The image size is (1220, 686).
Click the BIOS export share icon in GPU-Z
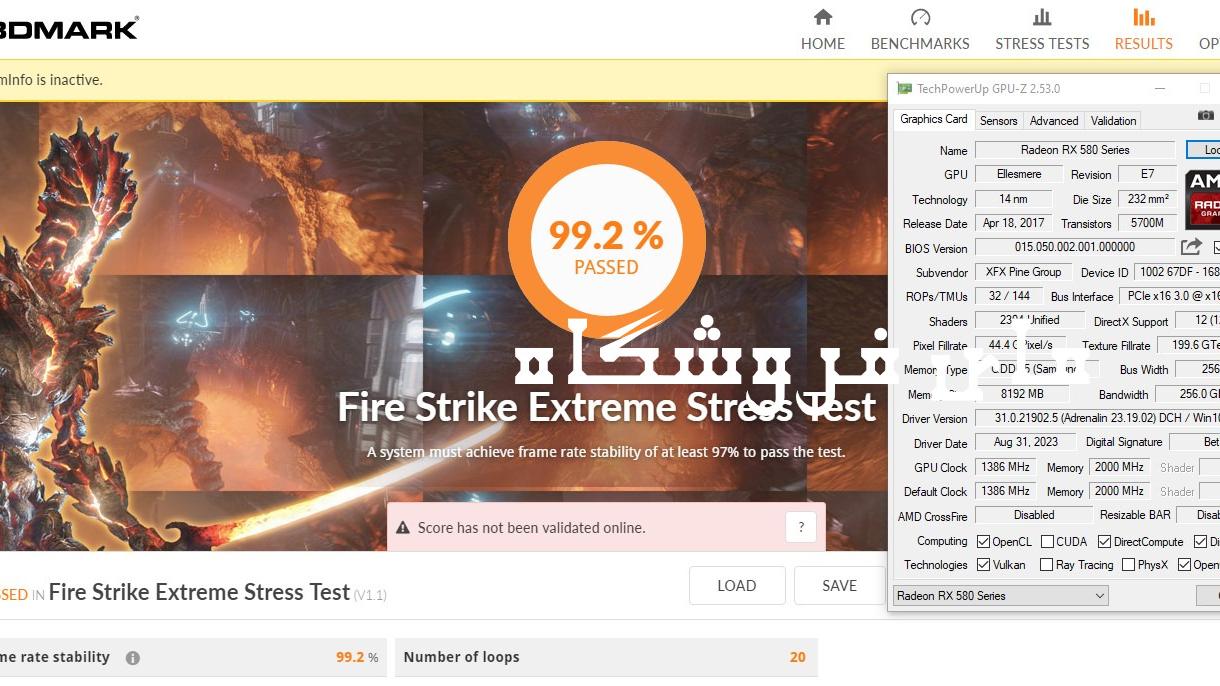1191,247
